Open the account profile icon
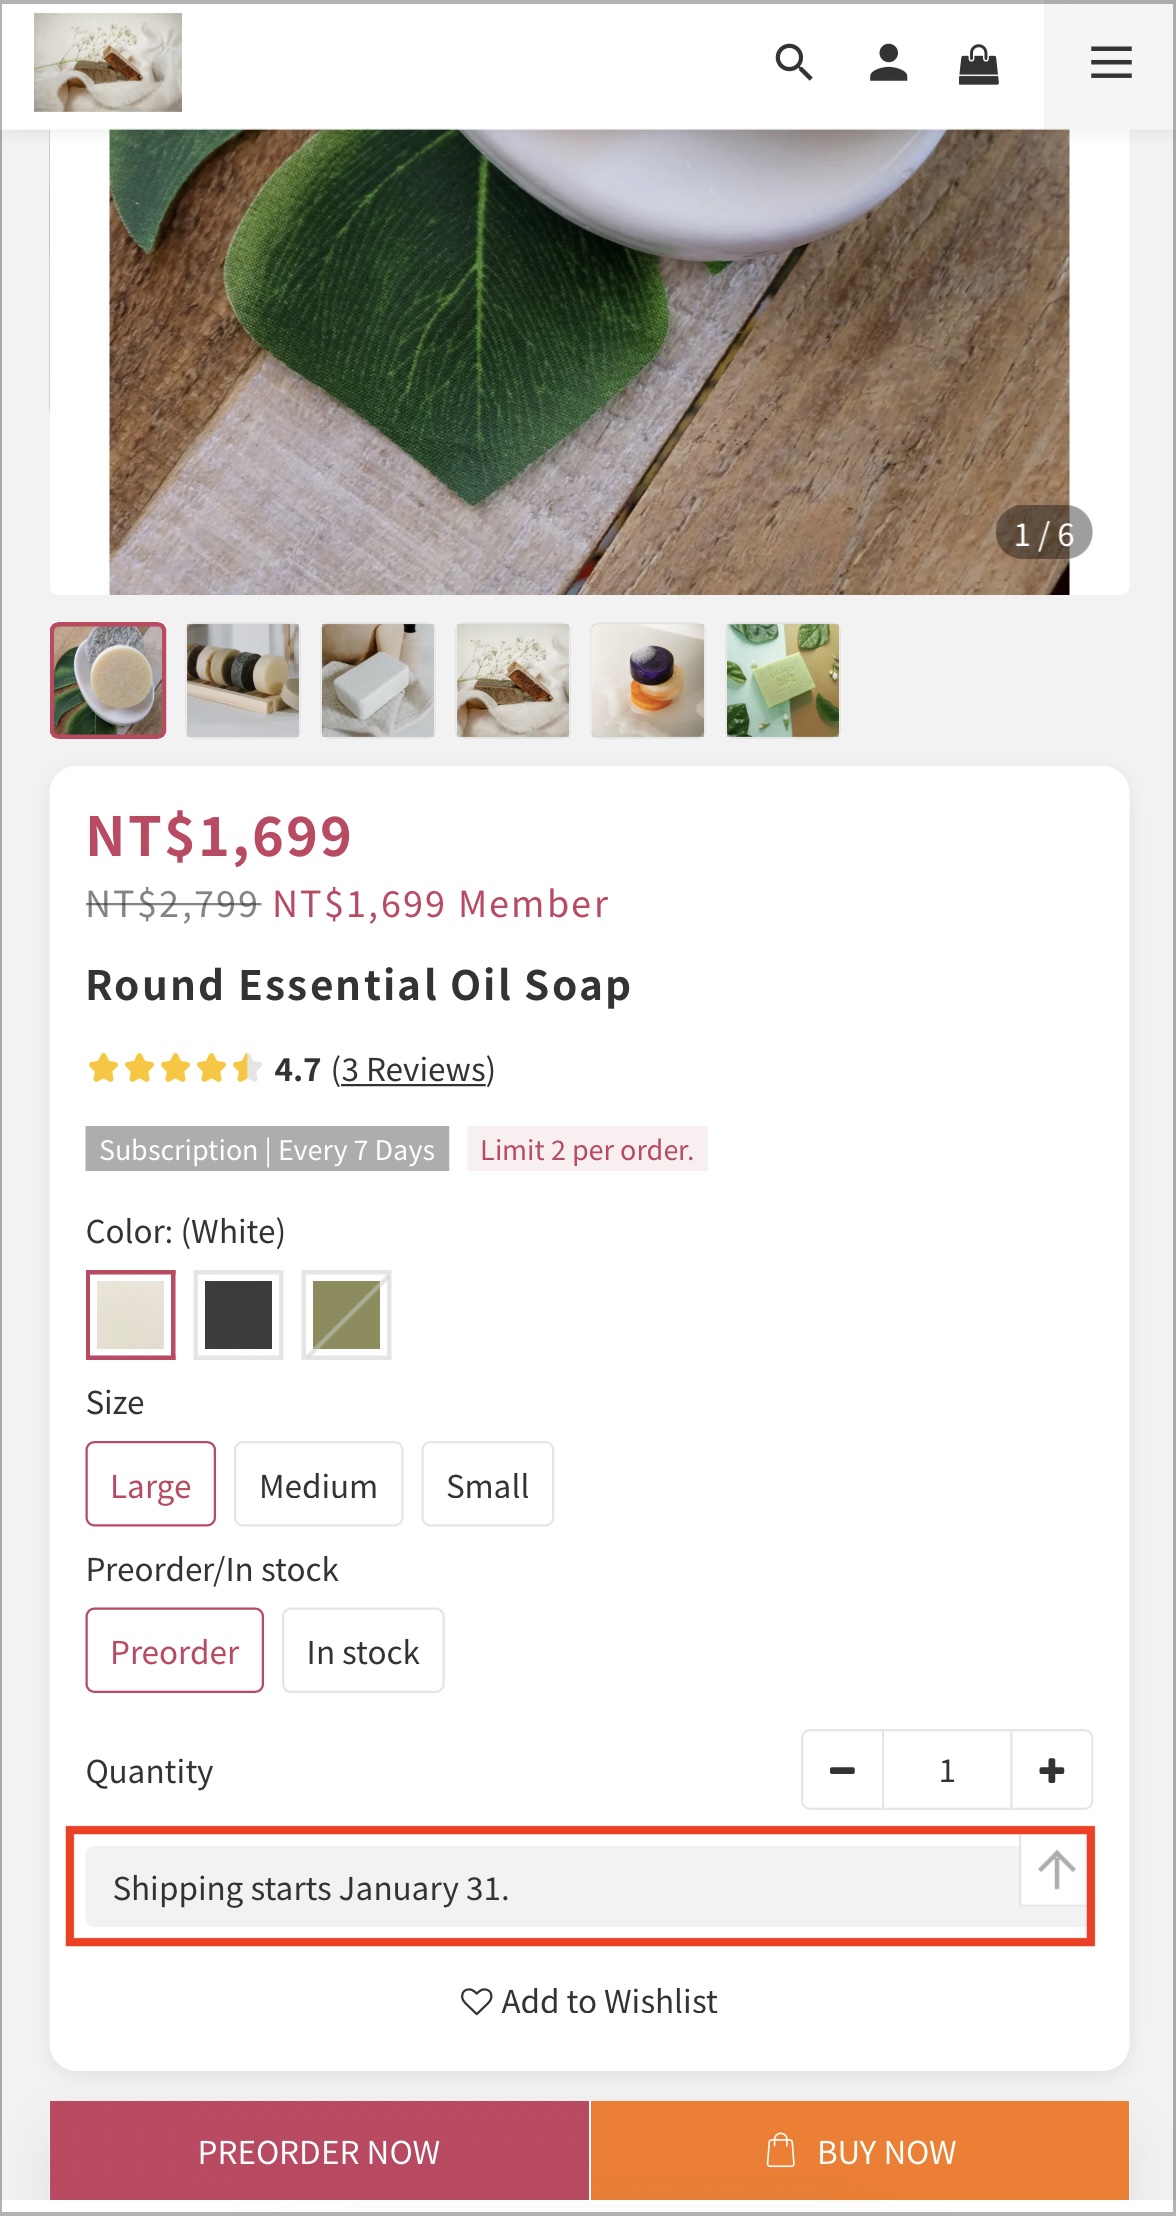Image resolution: width=1176 pixels, height=2216 pixels. pos(888,63)
